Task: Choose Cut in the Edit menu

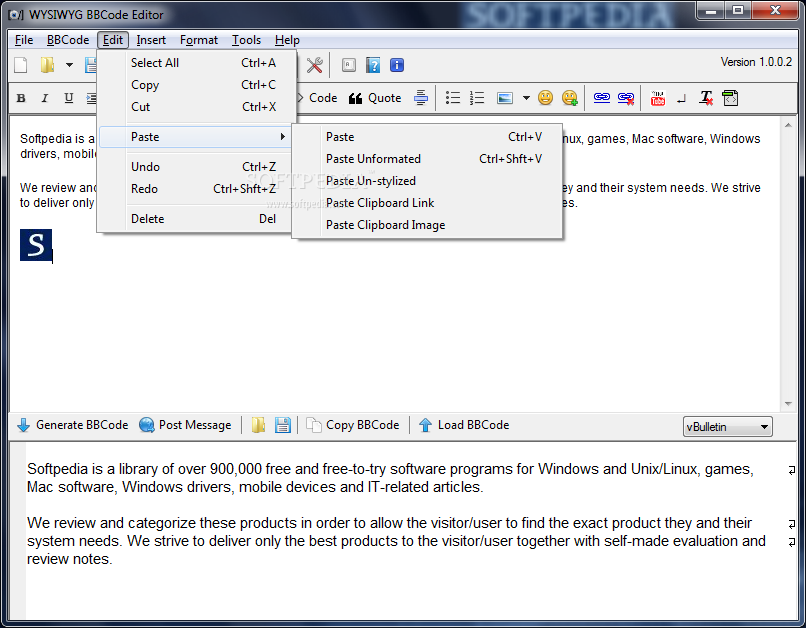Action: (x=197, y=107)
